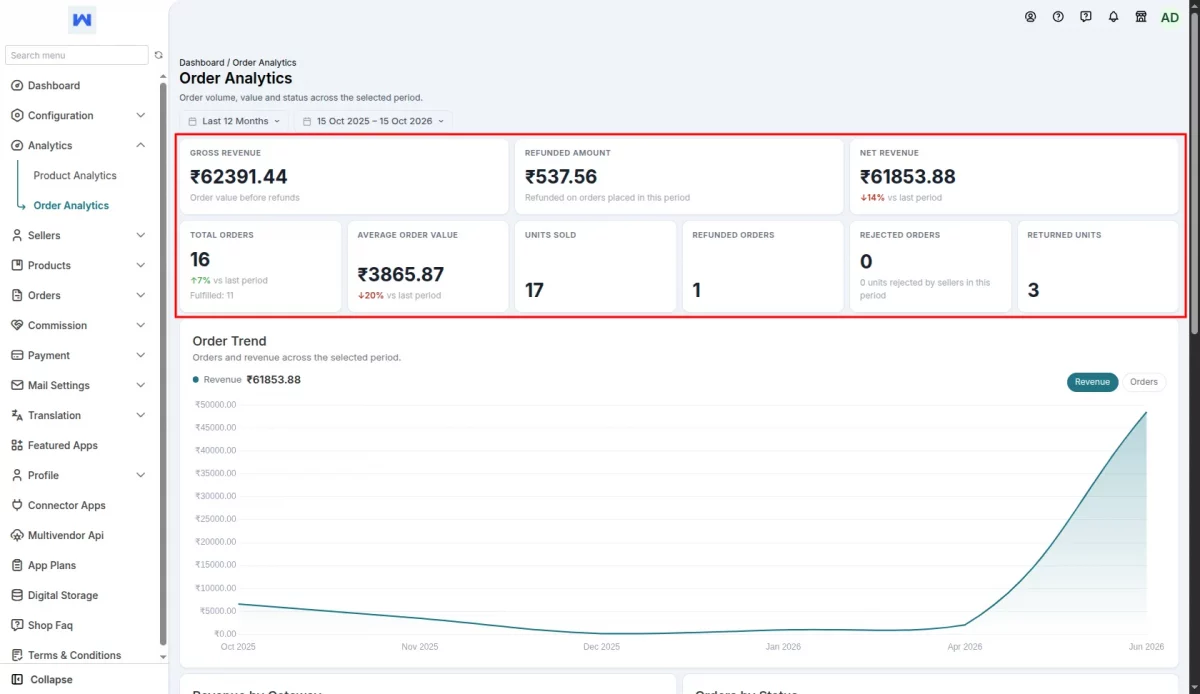Click the Gross Revenue value ₹62391.44
This screenshot has height=694, width=1200.
239,177
